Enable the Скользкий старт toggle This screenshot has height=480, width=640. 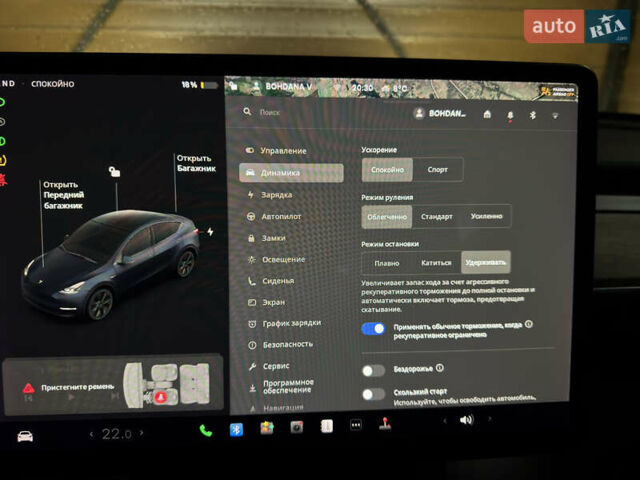tap(373, 394)
